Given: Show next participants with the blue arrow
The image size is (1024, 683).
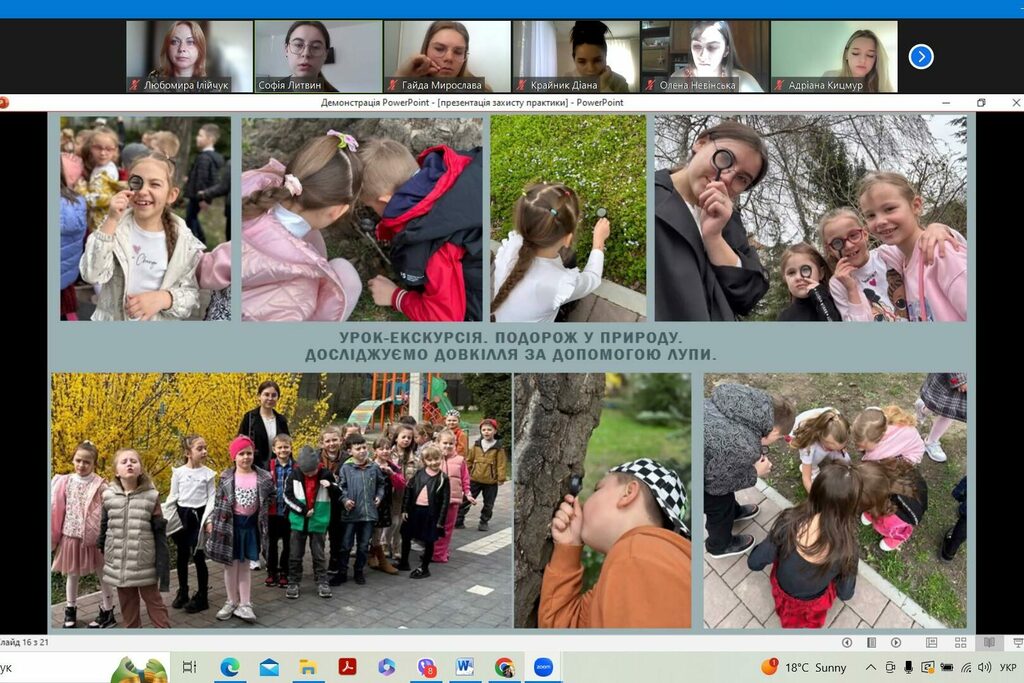Looking at the screenshot, I should point(920,57).
